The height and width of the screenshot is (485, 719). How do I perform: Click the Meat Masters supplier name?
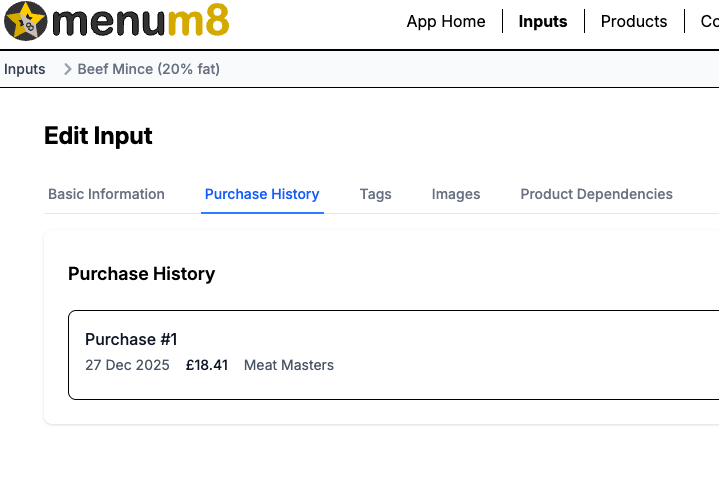pos(289,365)
